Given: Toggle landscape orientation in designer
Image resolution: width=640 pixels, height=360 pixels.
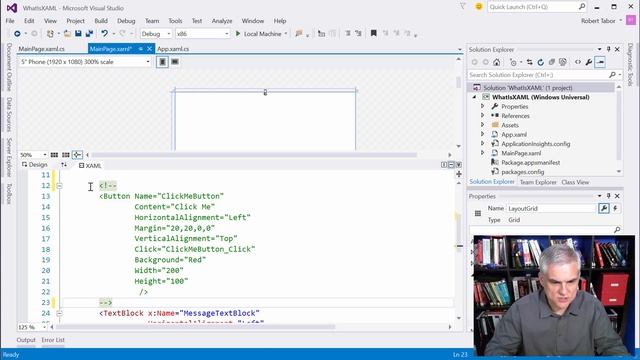Looking at the screenshot, I should pos(175,62).
